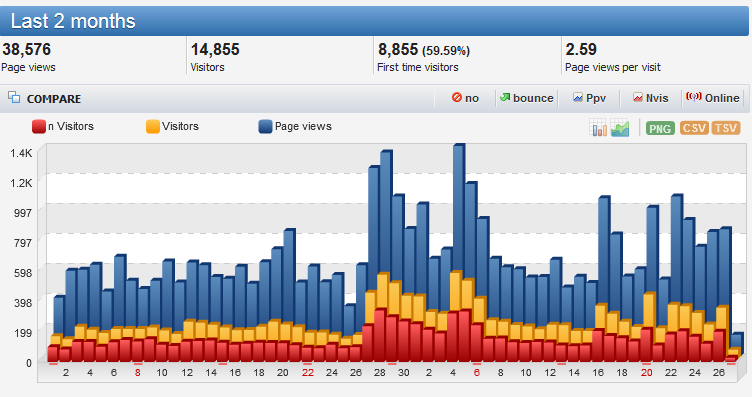Click the 598 y-axis label
Image resolution: width=752 pixels, height=397 pixels.
[x=24, y=273]
